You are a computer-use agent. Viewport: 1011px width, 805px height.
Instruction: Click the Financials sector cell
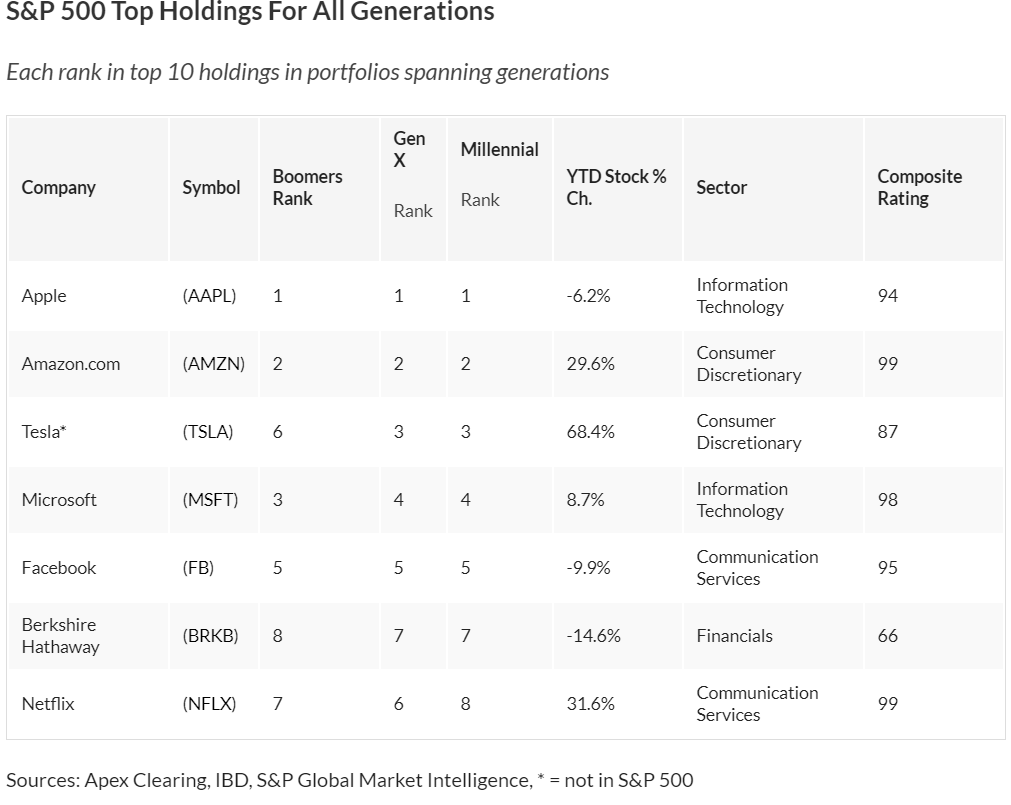(734, 636)
